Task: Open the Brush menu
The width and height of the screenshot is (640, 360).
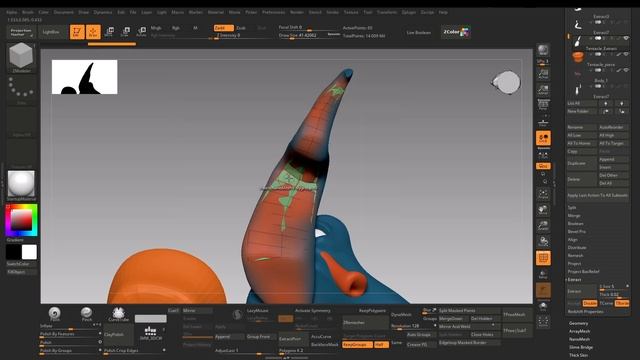Action: 28,12
